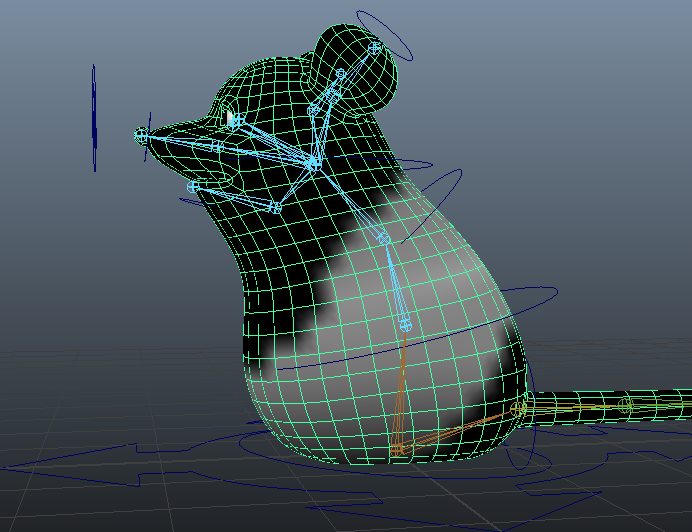692x532 pixels.
Task: Click the jaw tip joint below the snout
Action: point(193,187)
